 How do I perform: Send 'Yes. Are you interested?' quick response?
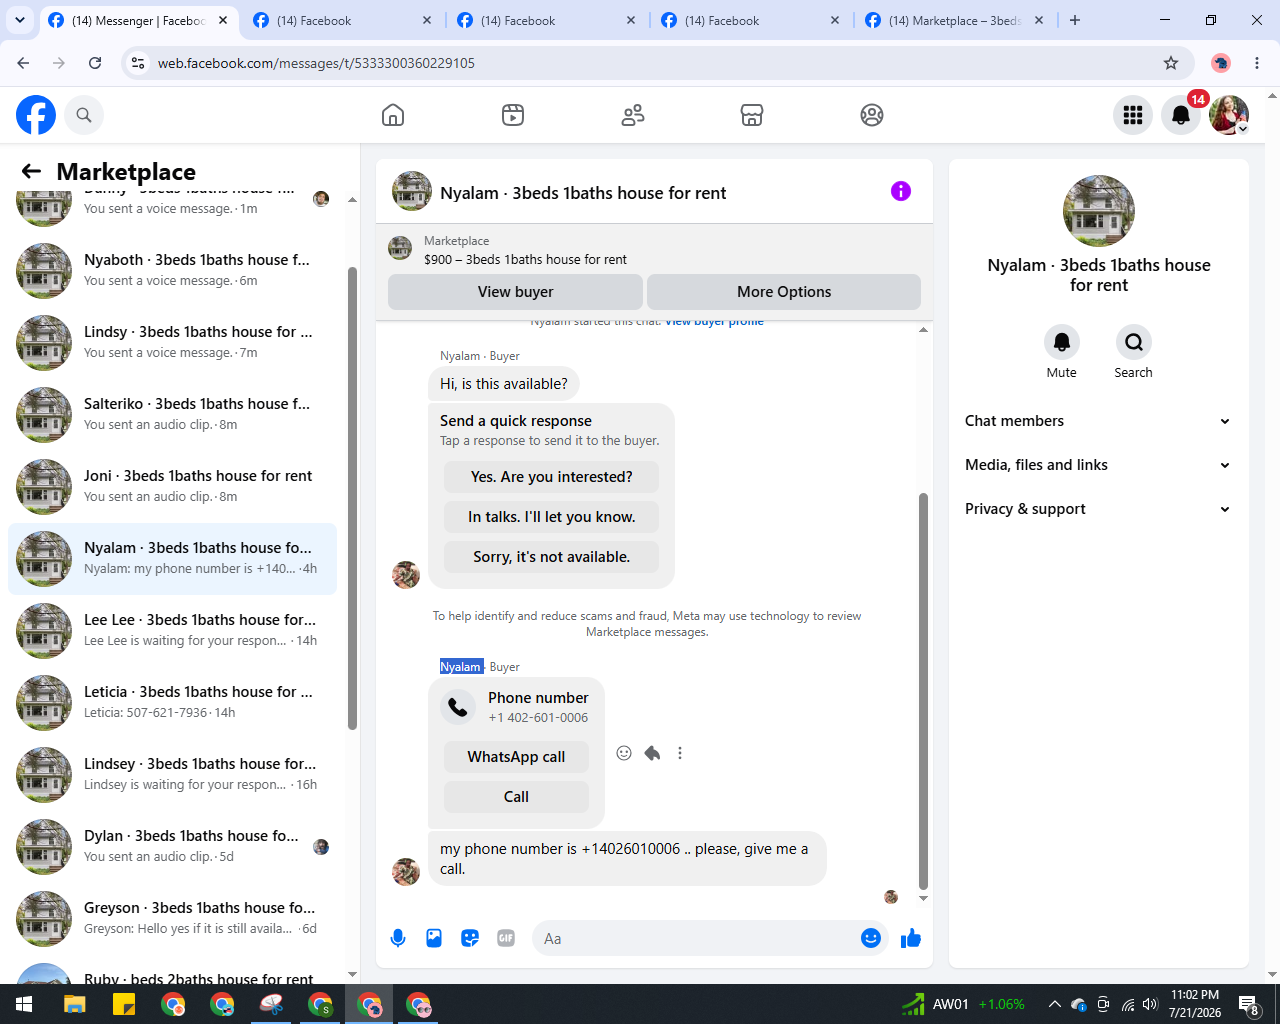552,477
